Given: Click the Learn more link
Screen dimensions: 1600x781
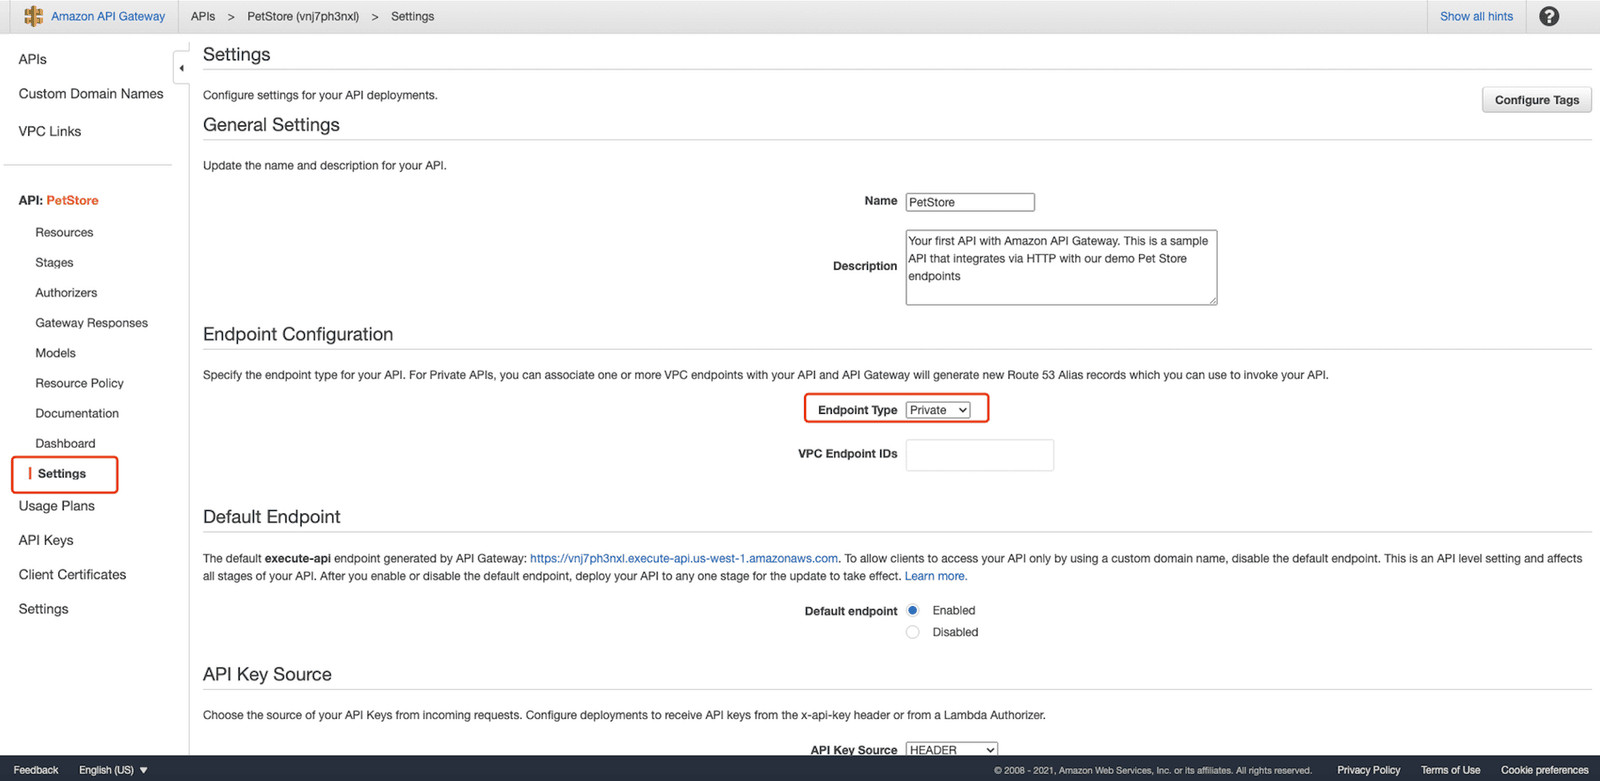Looking at the screenshot, I should point(935,576).
